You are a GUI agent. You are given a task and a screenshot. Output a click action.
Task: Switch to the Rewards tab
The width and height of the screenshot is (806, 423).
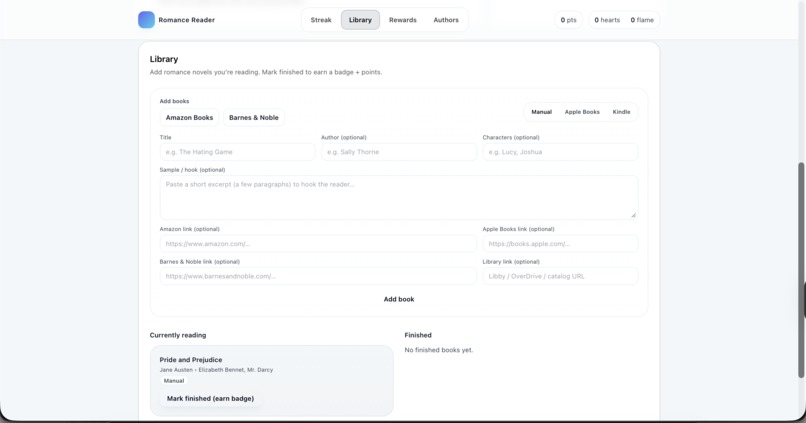click(402, 20)
